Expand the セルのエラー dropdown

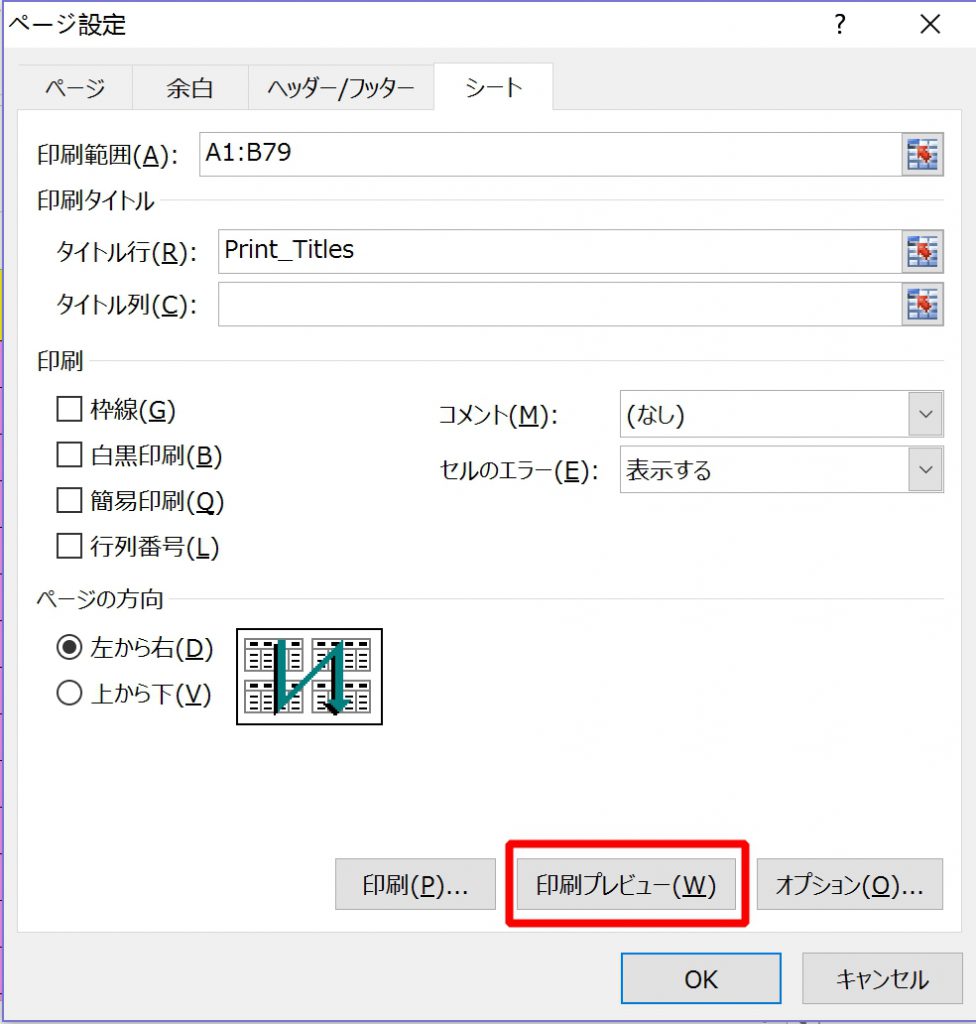tap(925, 470)
